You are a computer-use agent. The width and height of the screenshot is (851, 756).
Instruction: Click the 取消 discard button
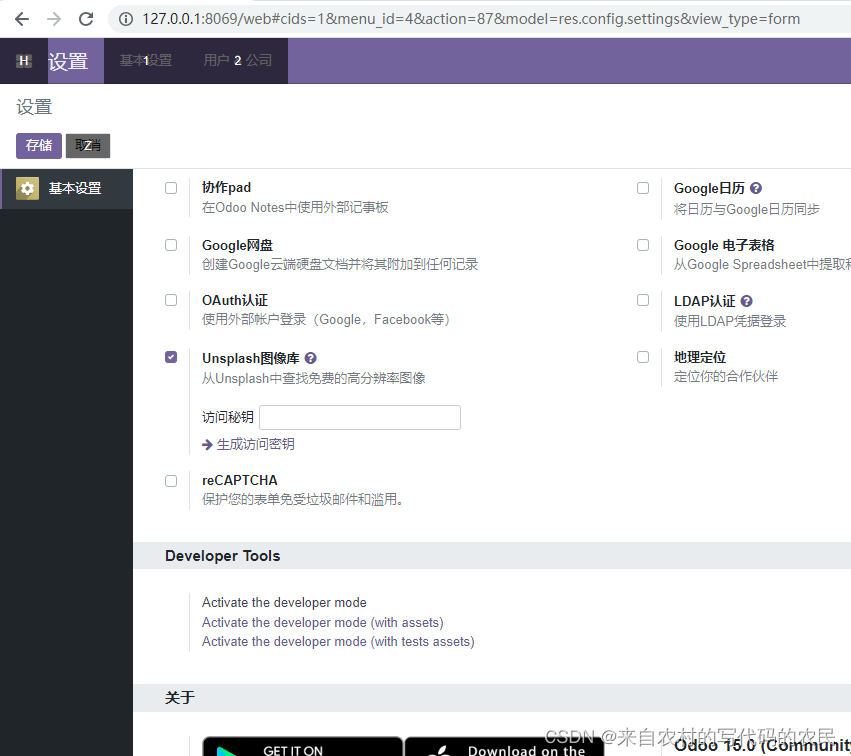click(x=87, y=145)
